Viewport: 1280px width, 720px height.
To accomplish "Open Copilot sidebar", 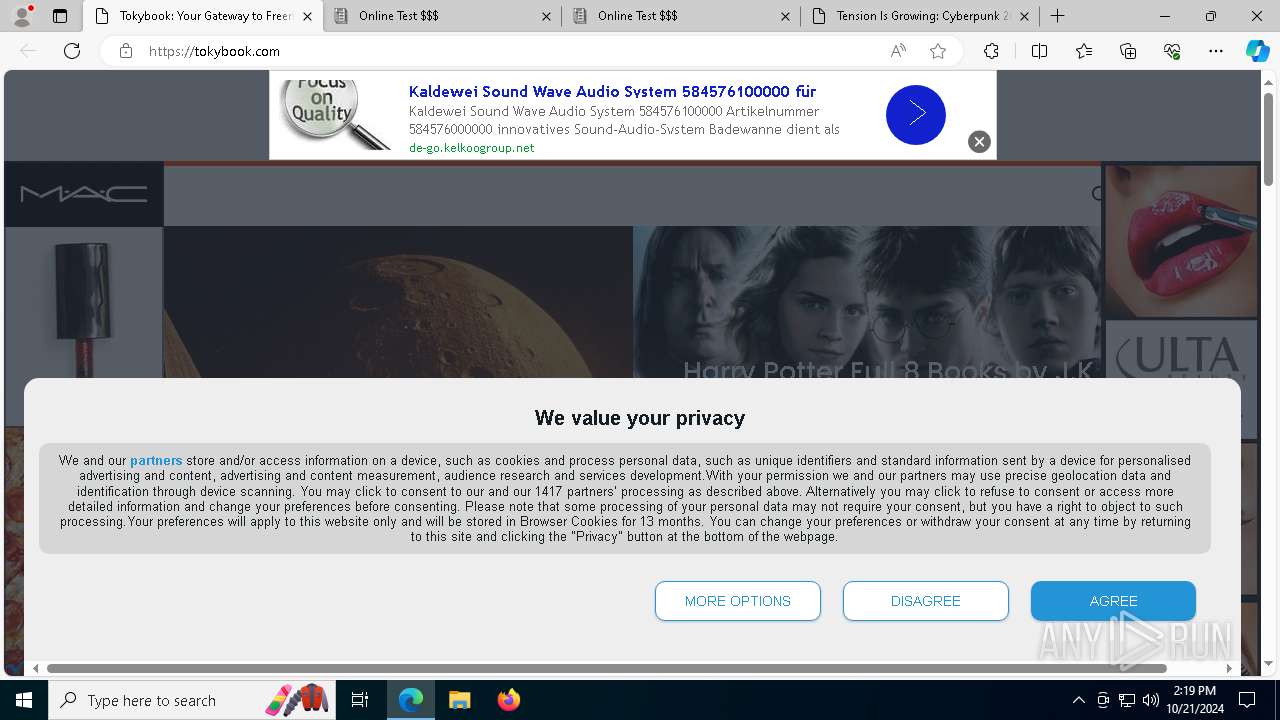I will point(1257,51).
